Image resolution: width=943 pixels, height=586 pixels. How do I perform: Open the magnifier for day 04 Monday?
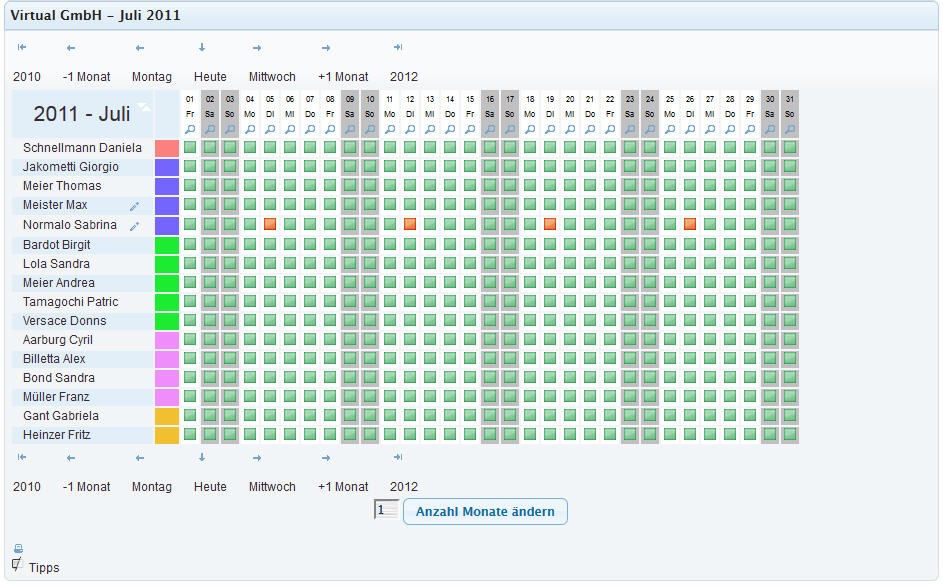click(250, 129)
